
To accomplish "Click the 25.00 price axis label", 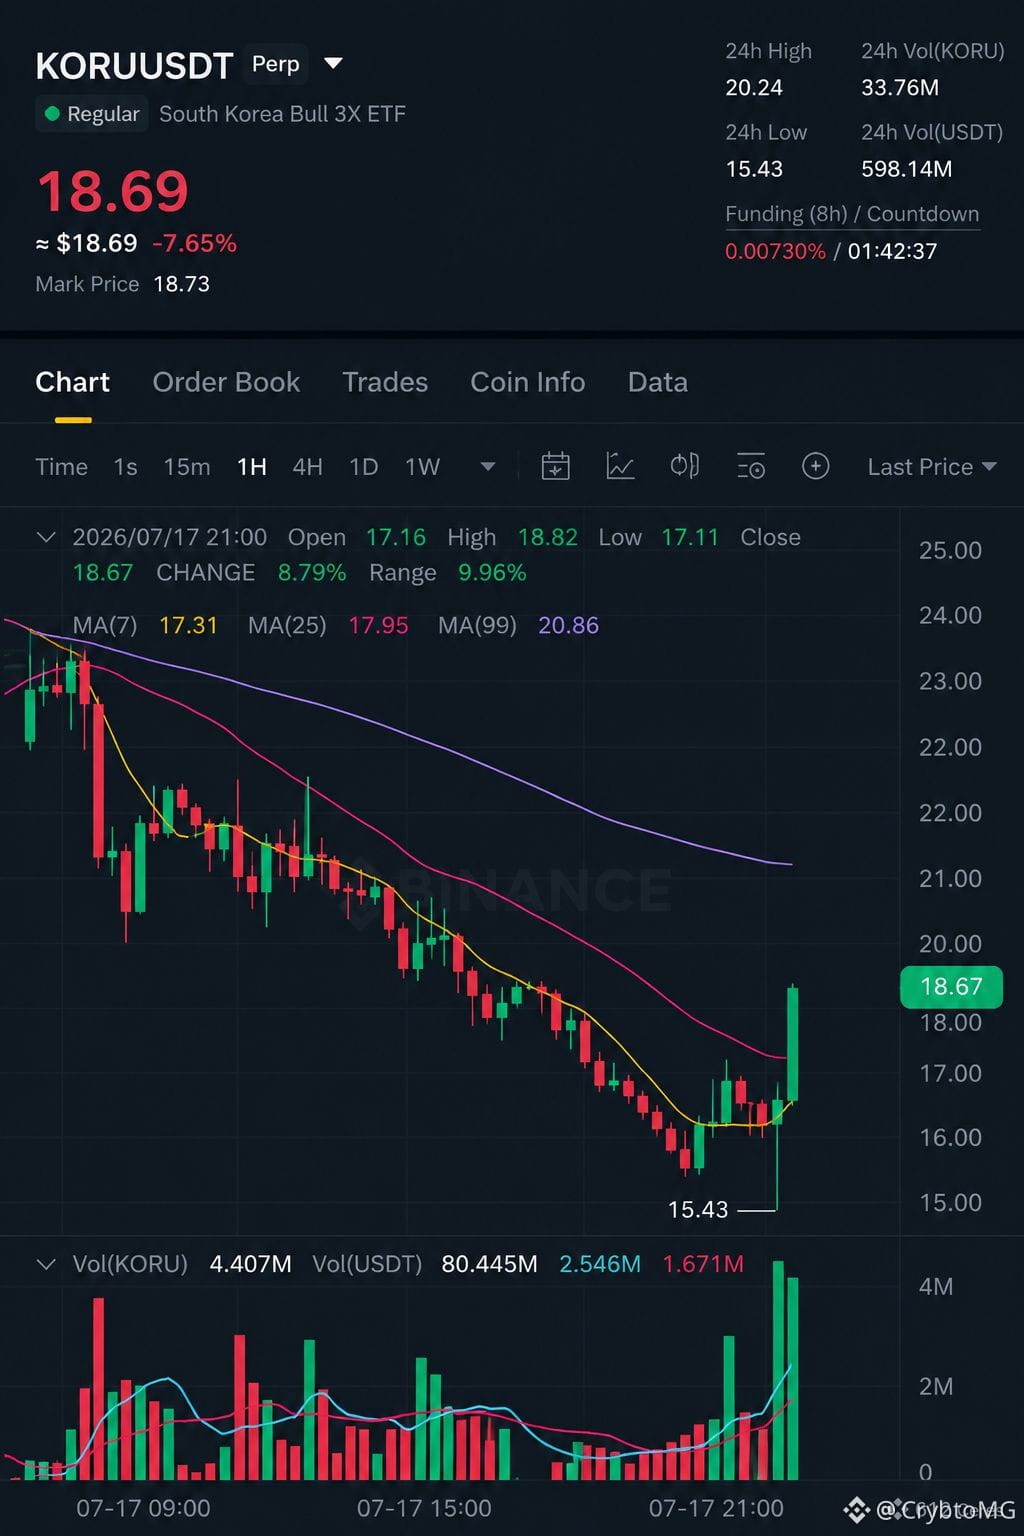I will click(950, 550).
